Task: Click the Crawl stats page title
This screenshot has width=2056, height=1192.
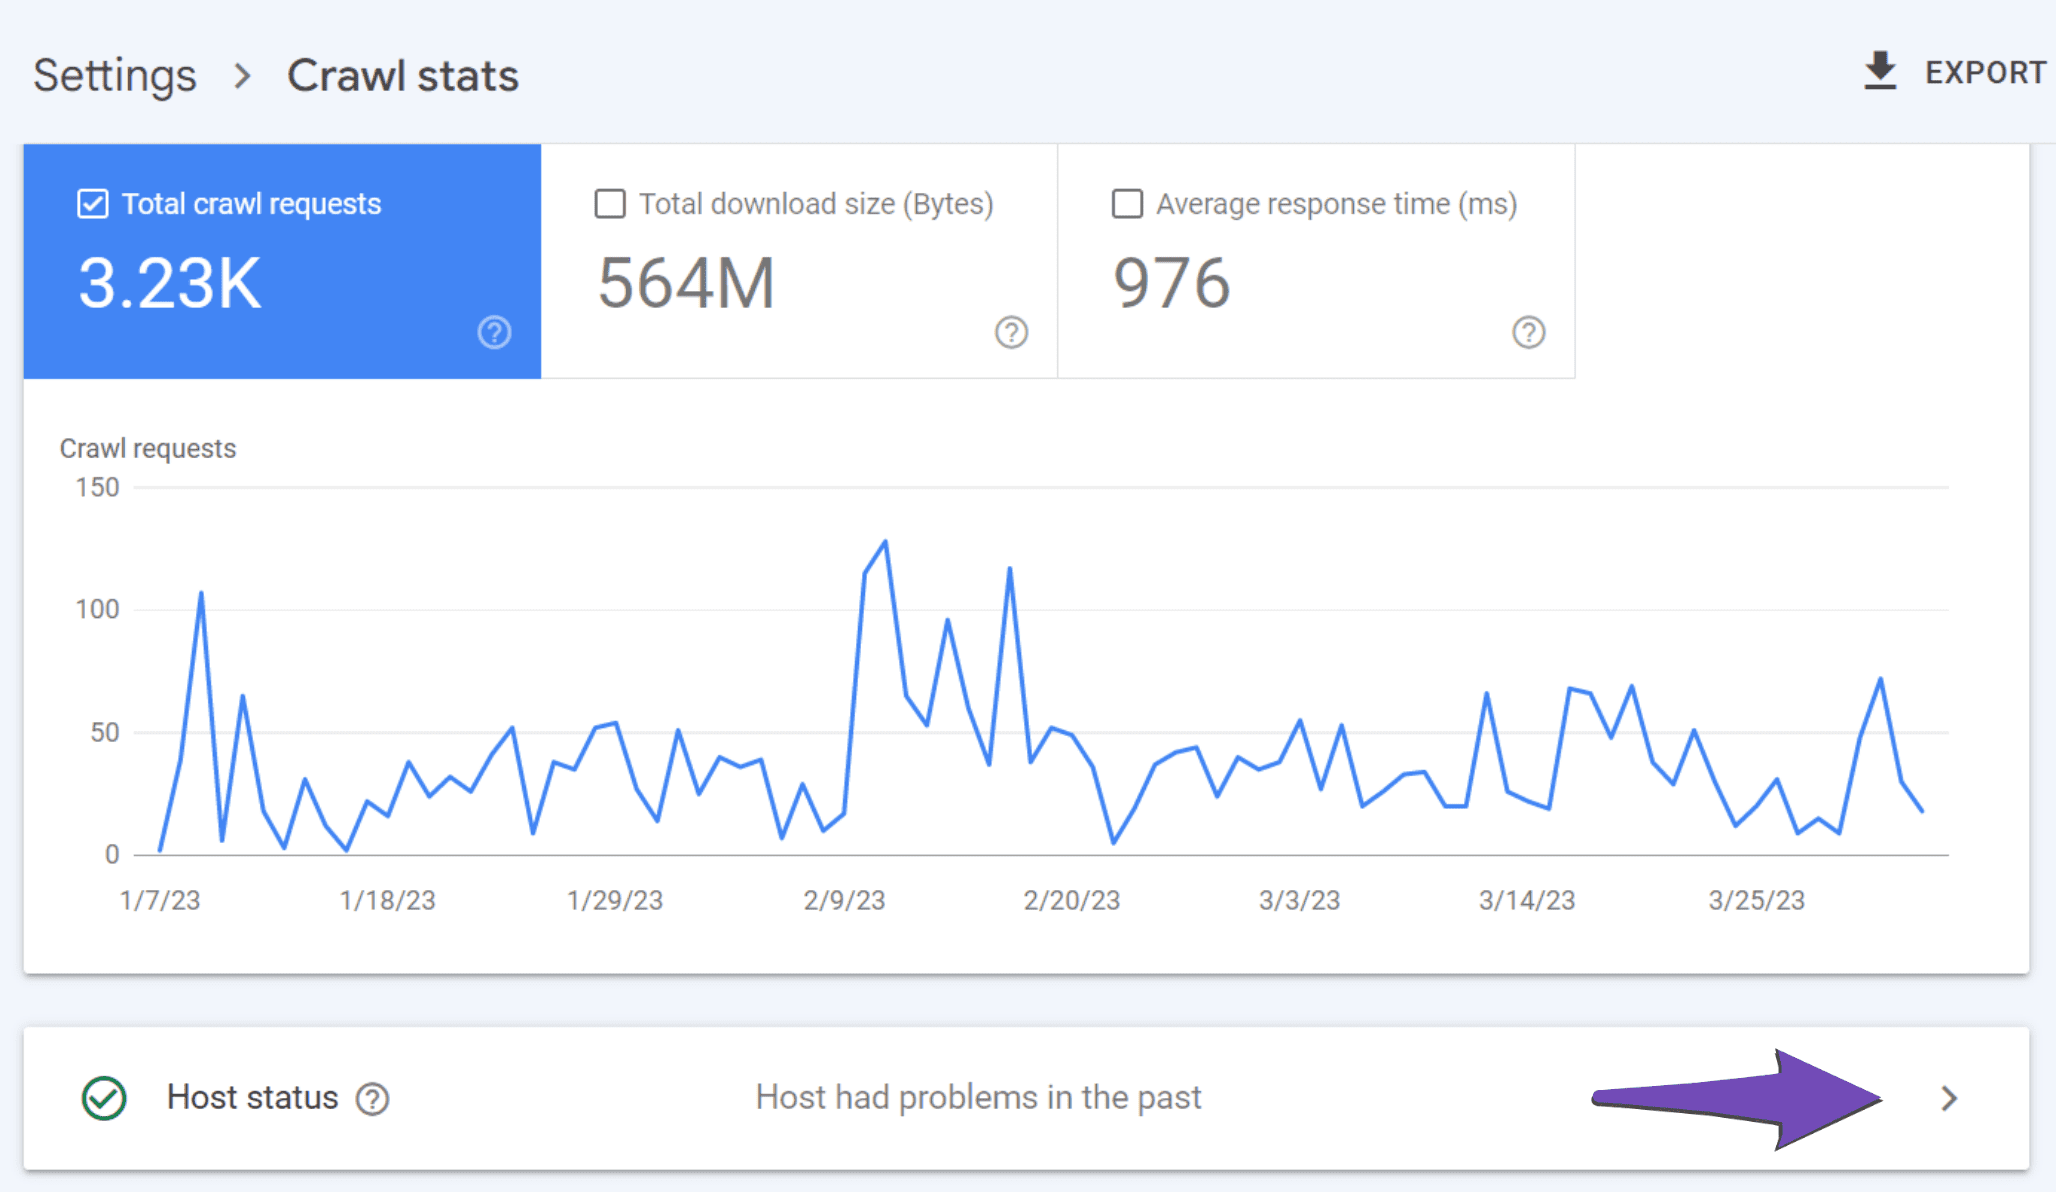Action: [x=403, y=76]
